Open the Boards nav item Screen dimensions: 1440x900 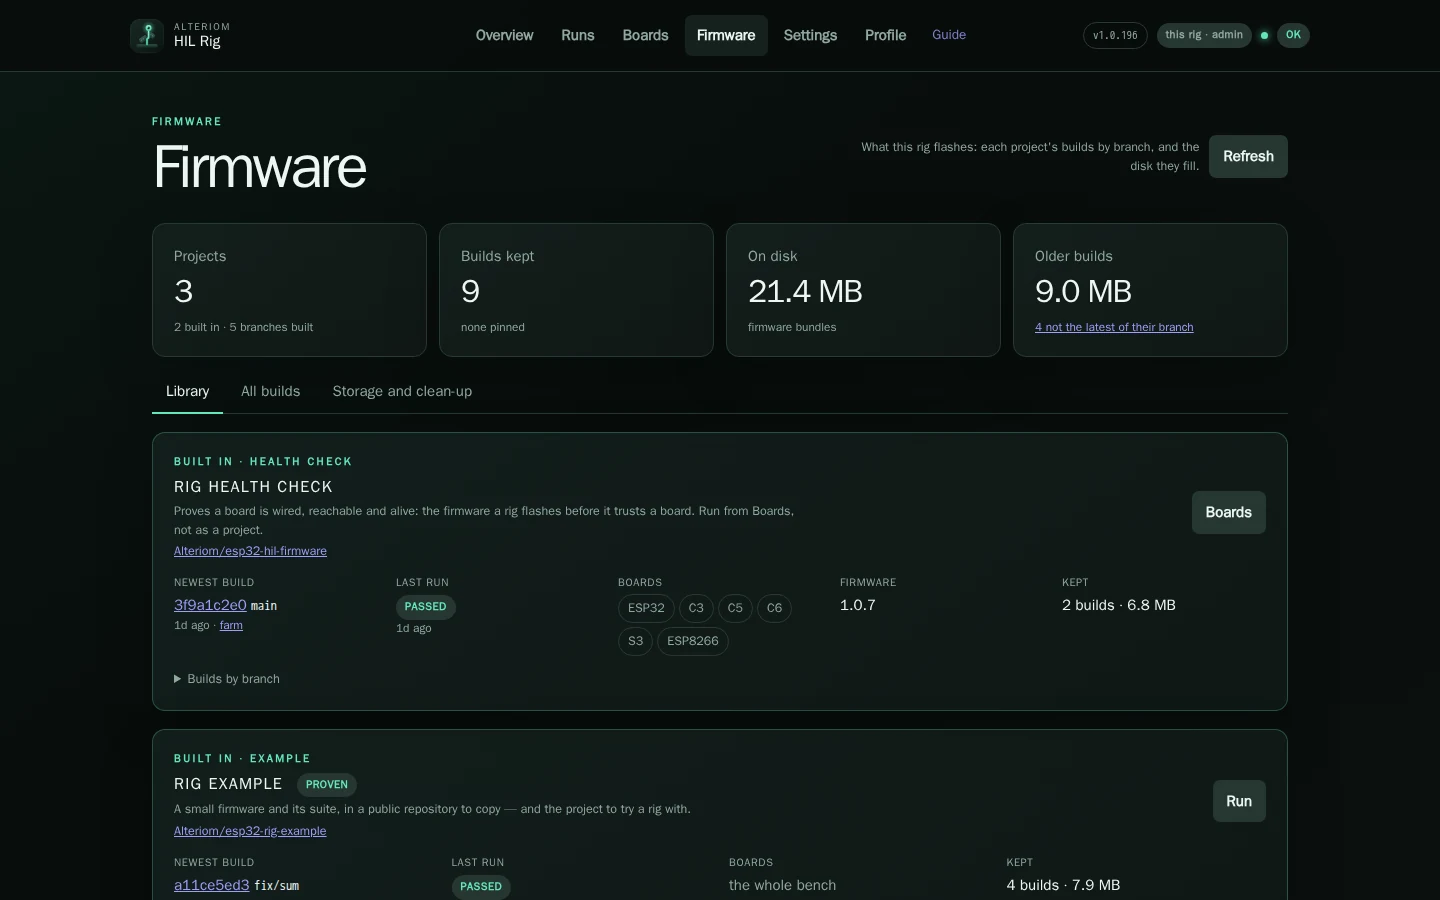(645, 35)
